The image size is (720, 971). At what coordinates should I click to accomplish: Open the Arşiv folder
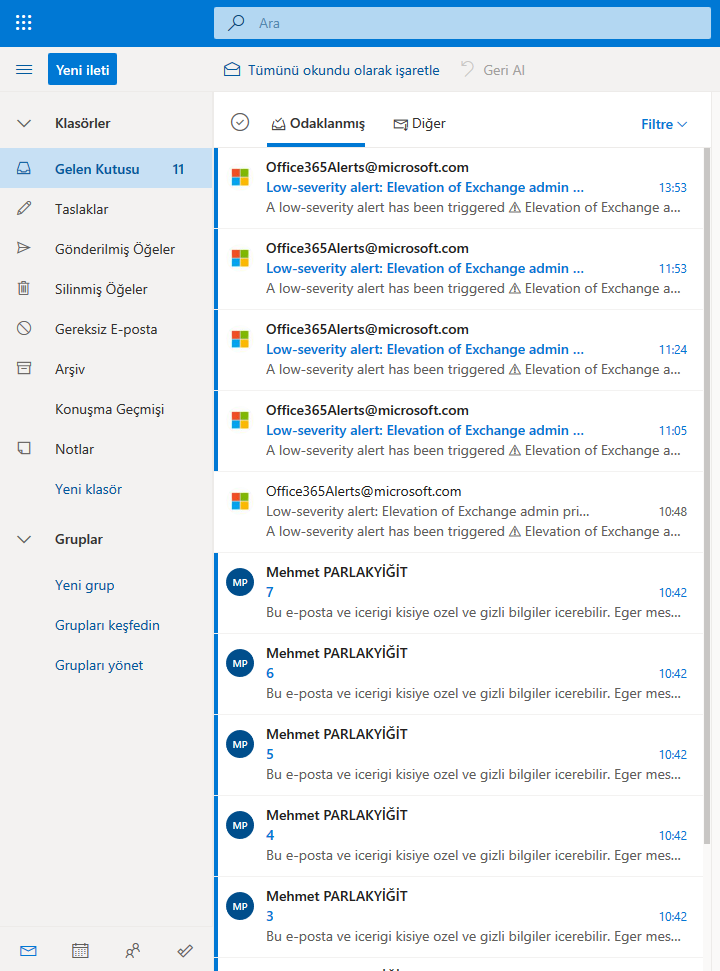(70, 369)
